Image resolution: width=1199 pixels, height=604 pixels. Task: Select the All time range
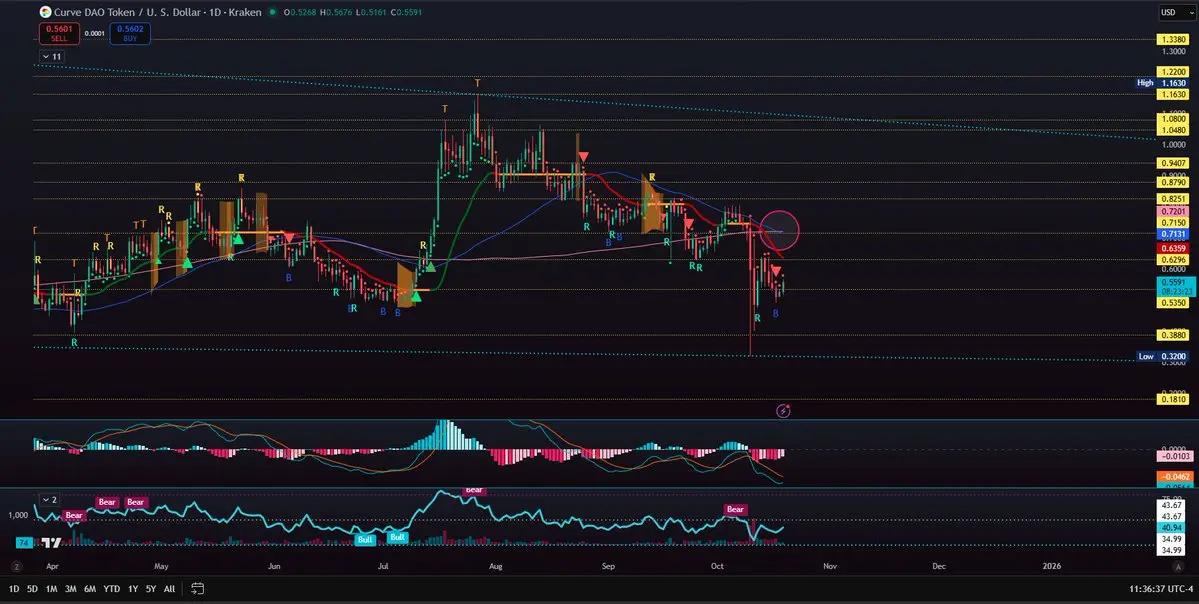pyautogui.click(x=169, y=589)
